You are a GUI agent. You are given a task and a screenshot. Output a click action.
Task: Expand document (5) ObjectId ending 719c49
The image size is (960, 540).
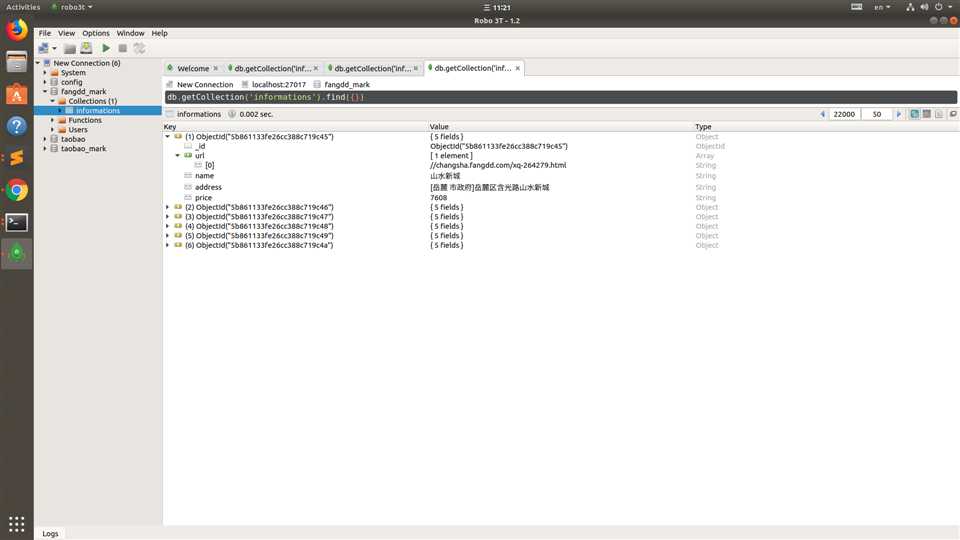[x=168, y=235]
